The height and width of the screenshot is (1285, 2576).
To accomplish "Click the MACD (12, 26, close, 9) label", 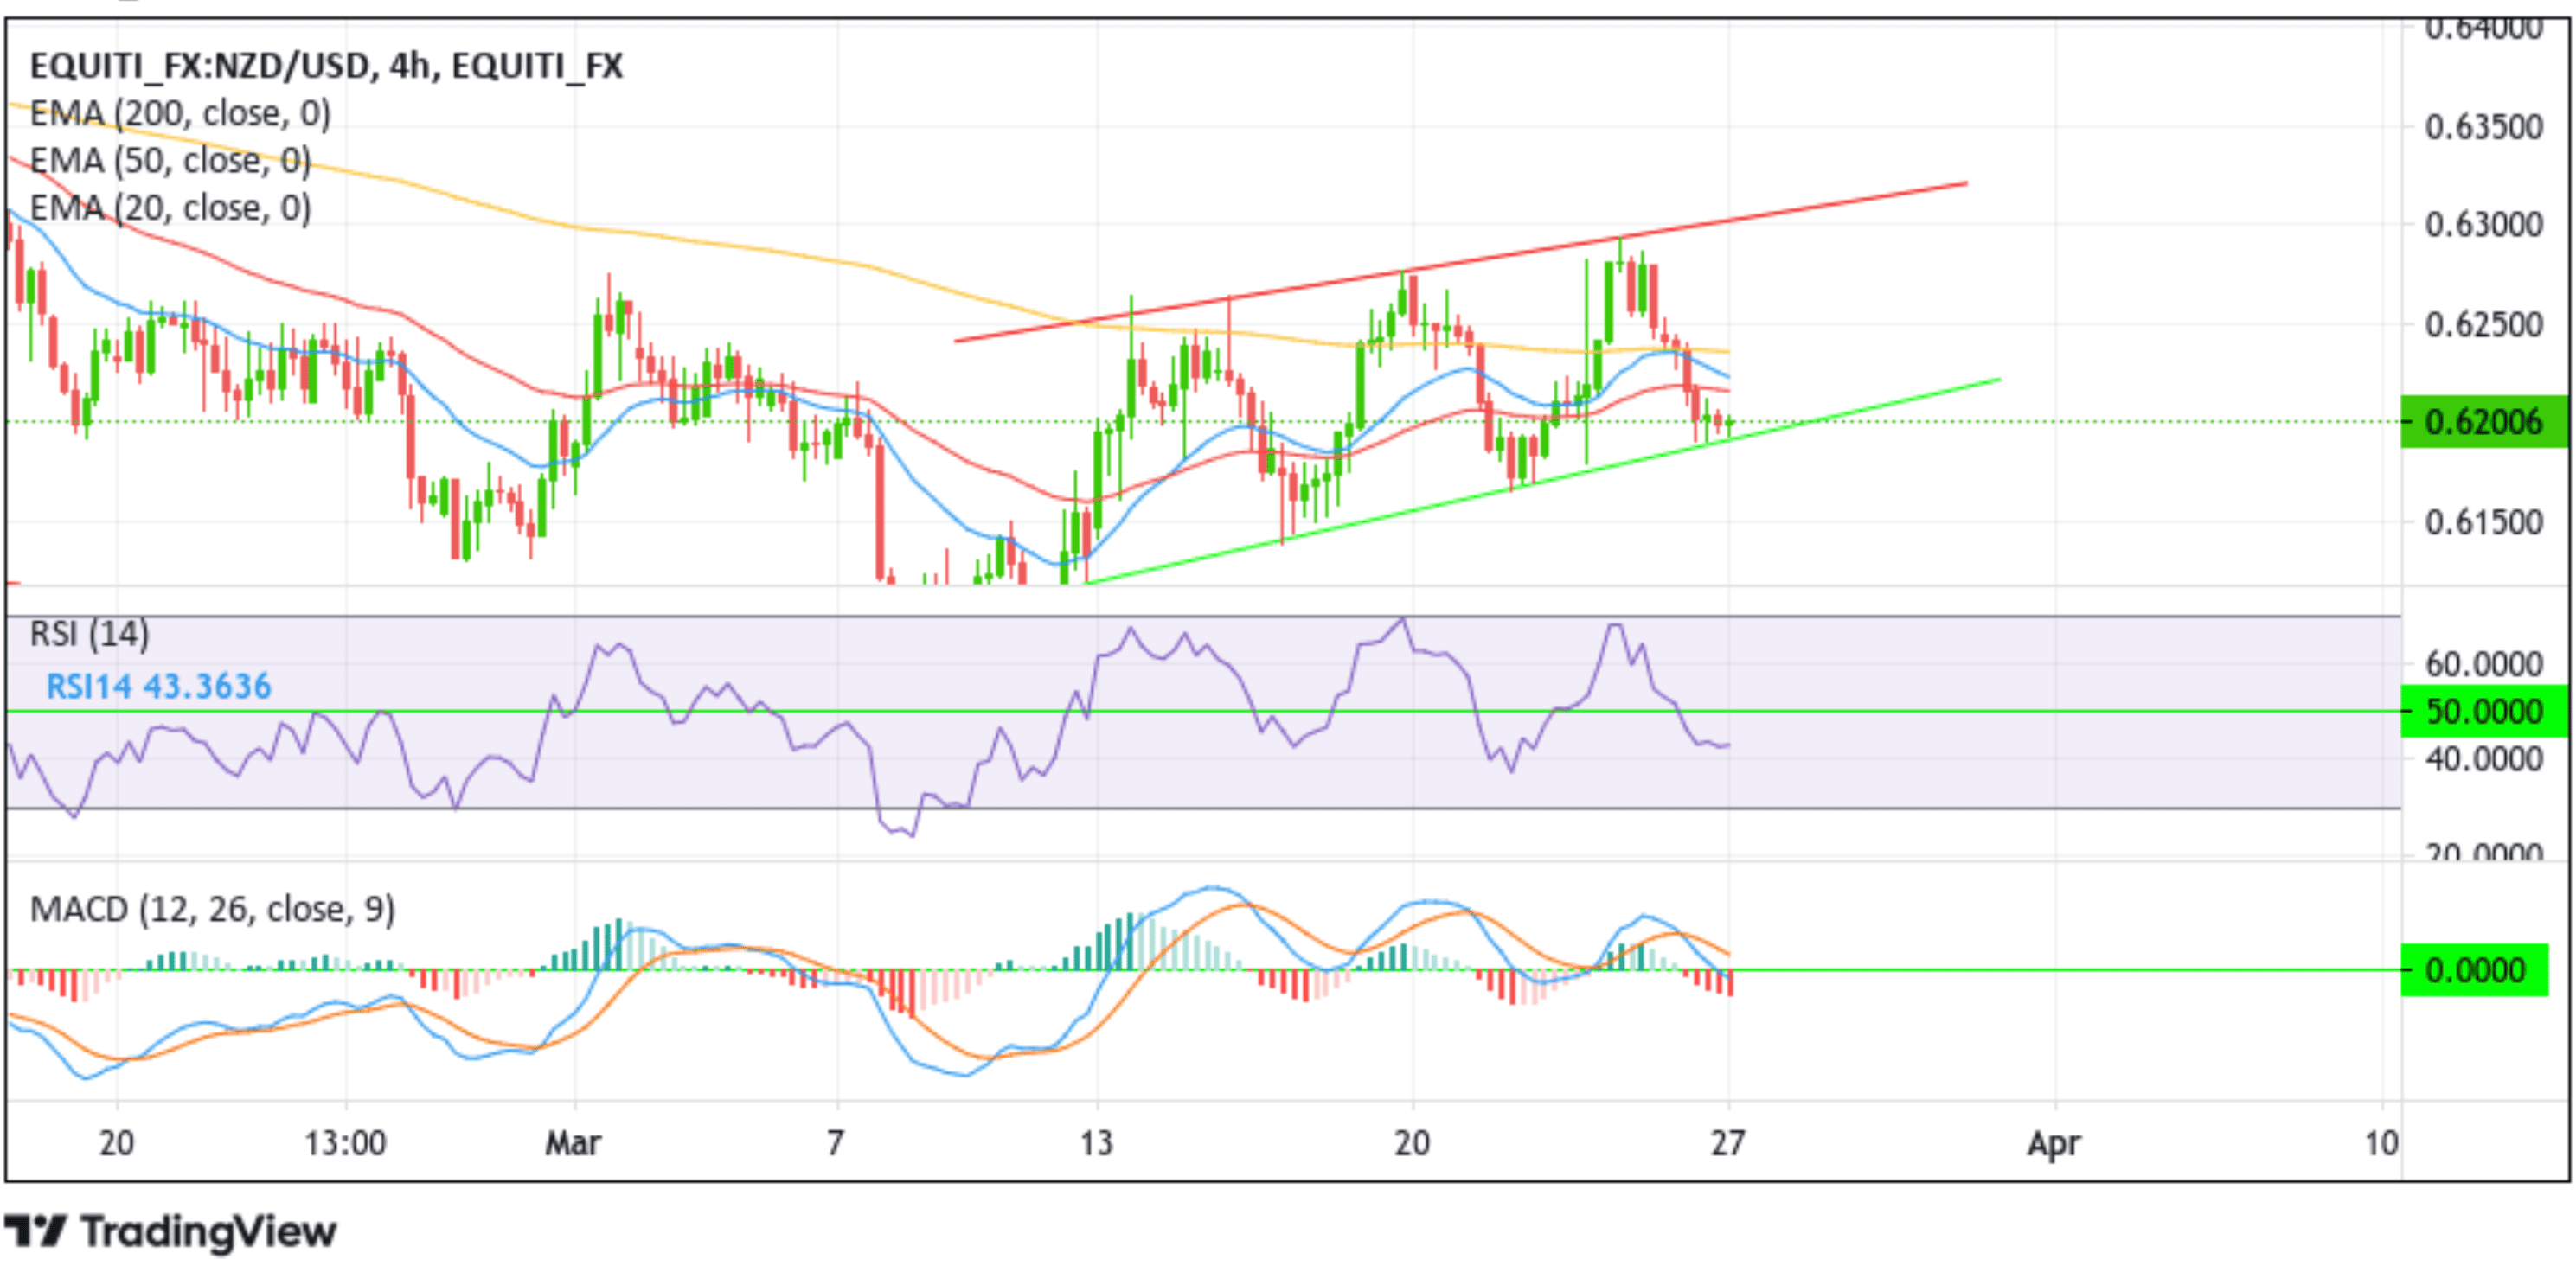I will [x=212, y=909].
